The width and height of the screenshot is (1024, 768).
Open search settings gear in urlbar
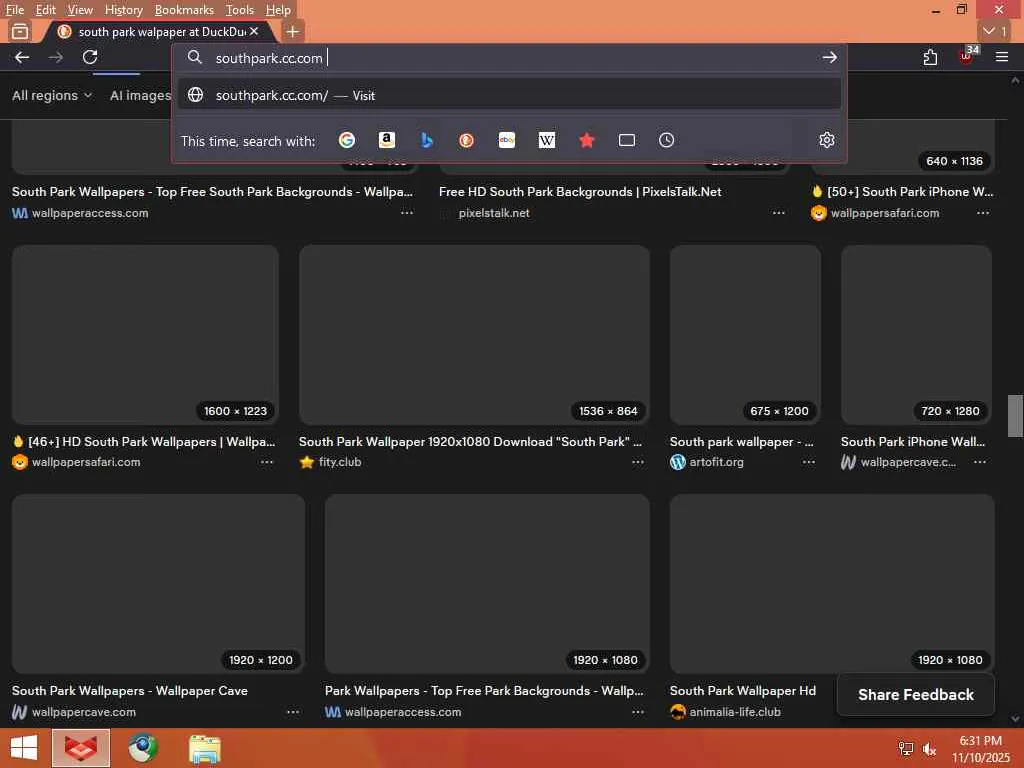click(827, 140)
